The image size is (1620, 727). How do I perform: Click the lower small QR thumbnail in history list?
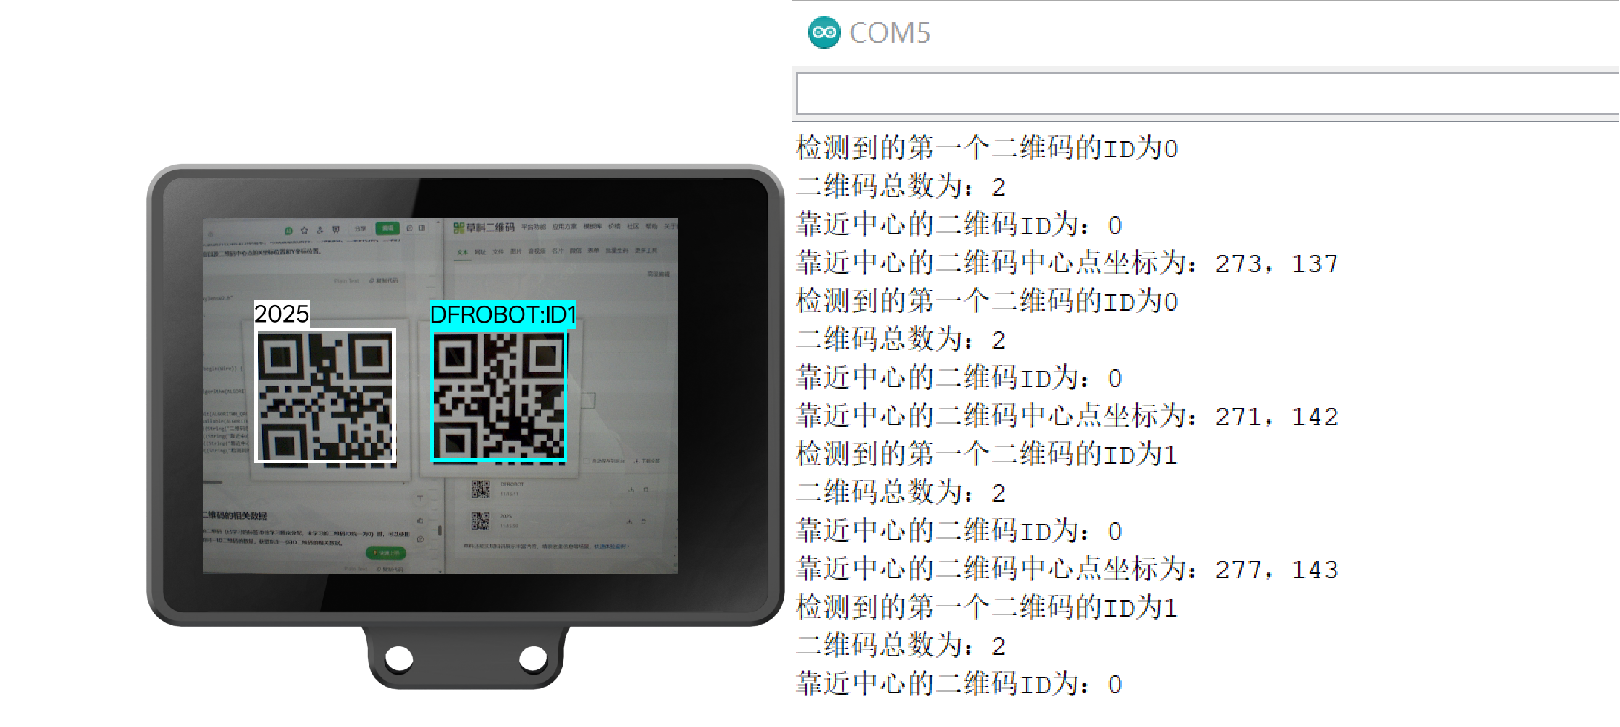[x=481, y=521]
